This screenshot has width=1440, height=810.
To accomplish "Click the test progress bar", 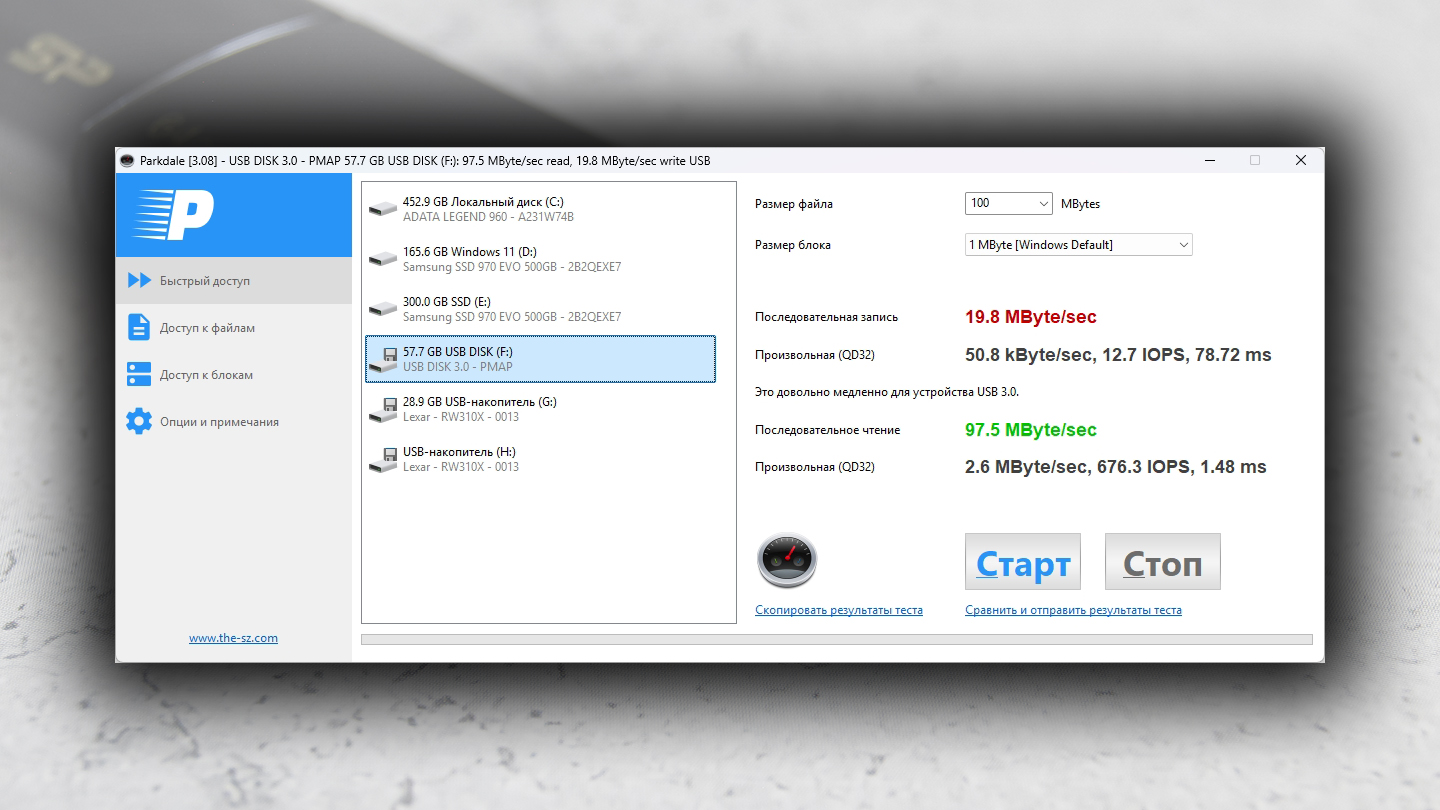I will pos(836,639).
